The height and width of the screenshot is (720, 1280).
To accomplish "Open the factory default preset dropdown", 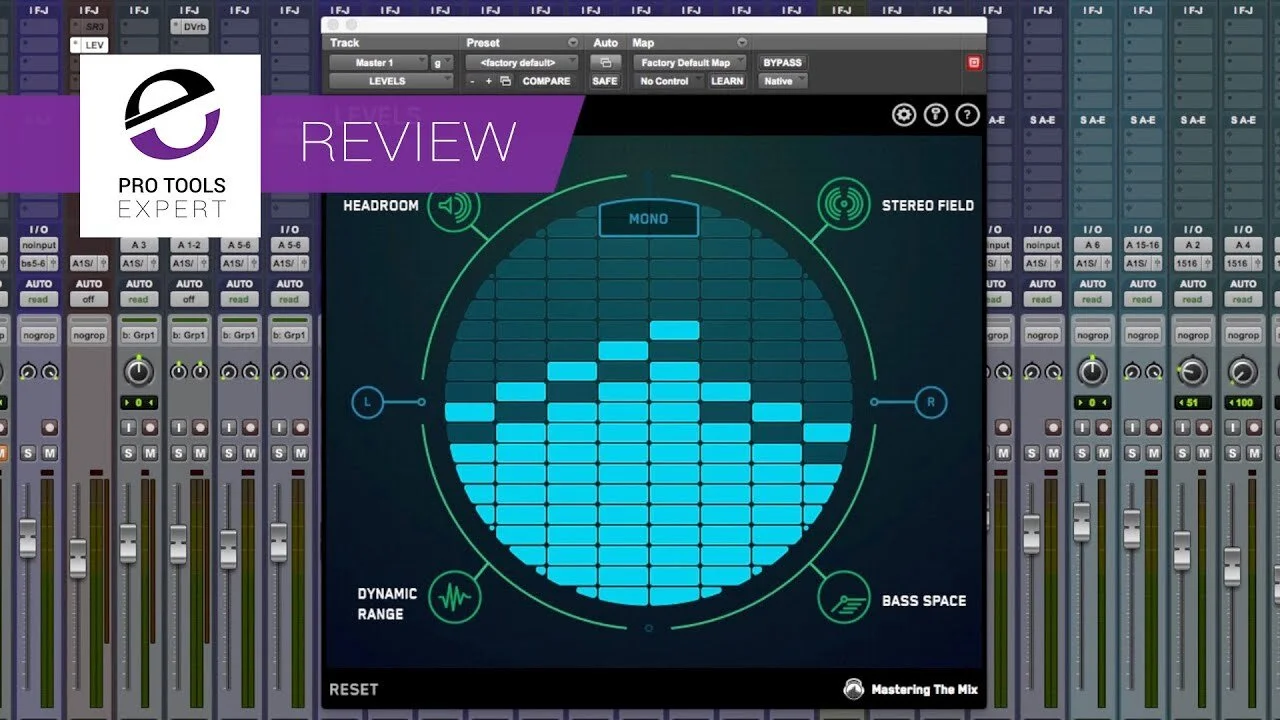I will pyautogui.click(x=522, y=62).
